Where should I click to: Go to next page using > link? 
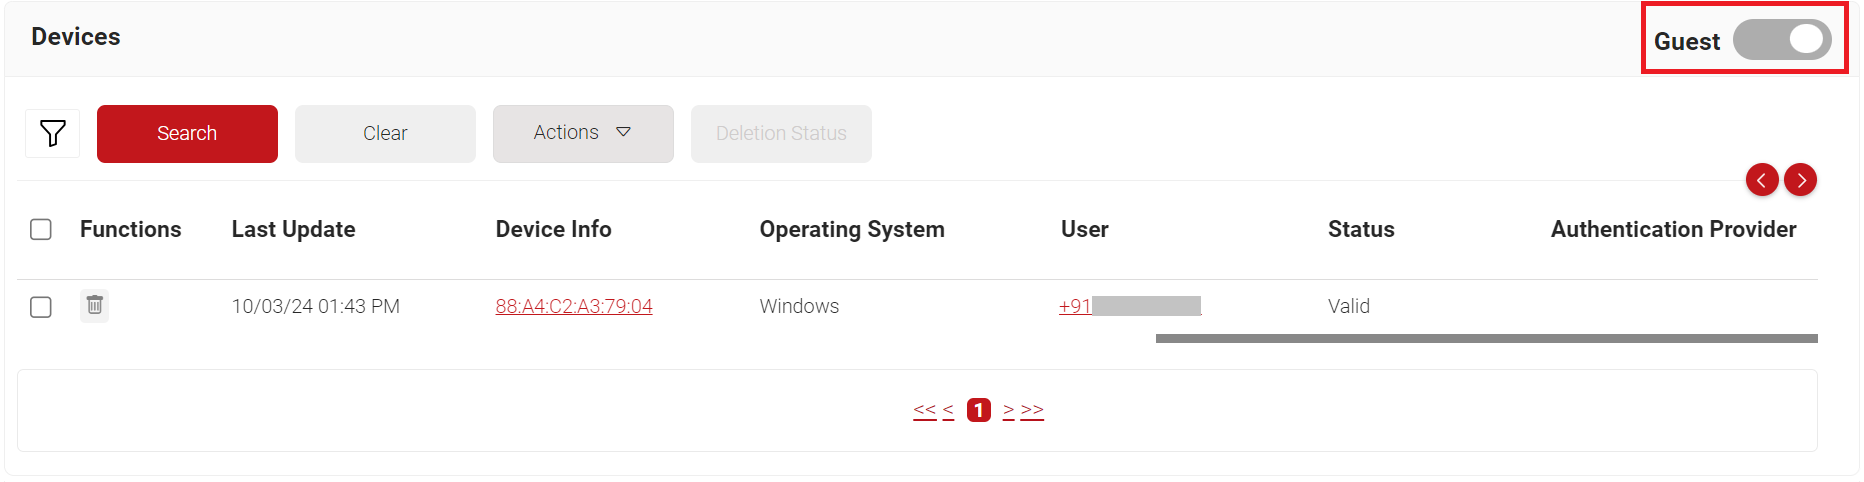pos(1008,410)
